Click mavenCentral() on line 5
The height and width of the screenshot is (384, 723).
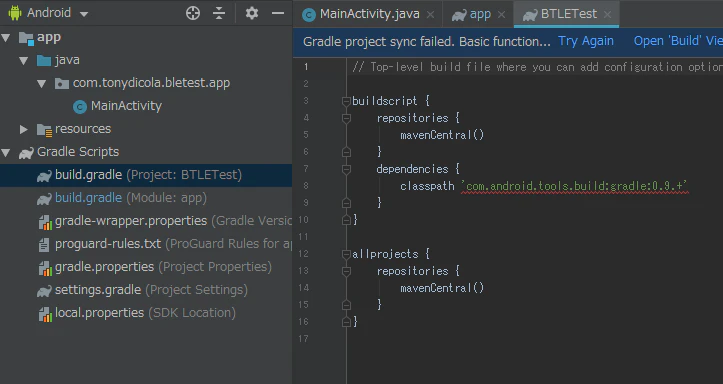pyautogui.click(x=442, y=135)
